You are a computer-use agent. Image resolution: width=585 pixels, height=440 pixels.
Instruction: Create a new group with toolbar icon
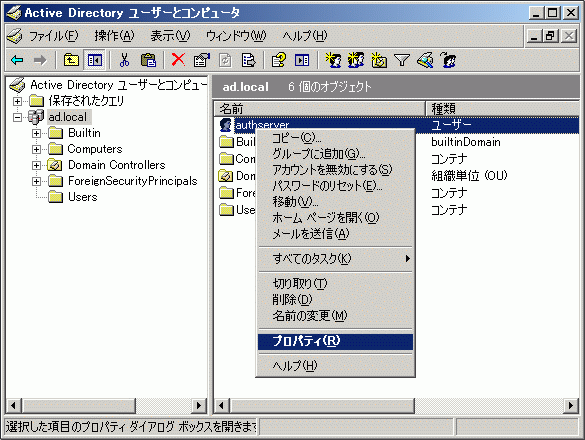pyautogui.click(x=356, y=60)
